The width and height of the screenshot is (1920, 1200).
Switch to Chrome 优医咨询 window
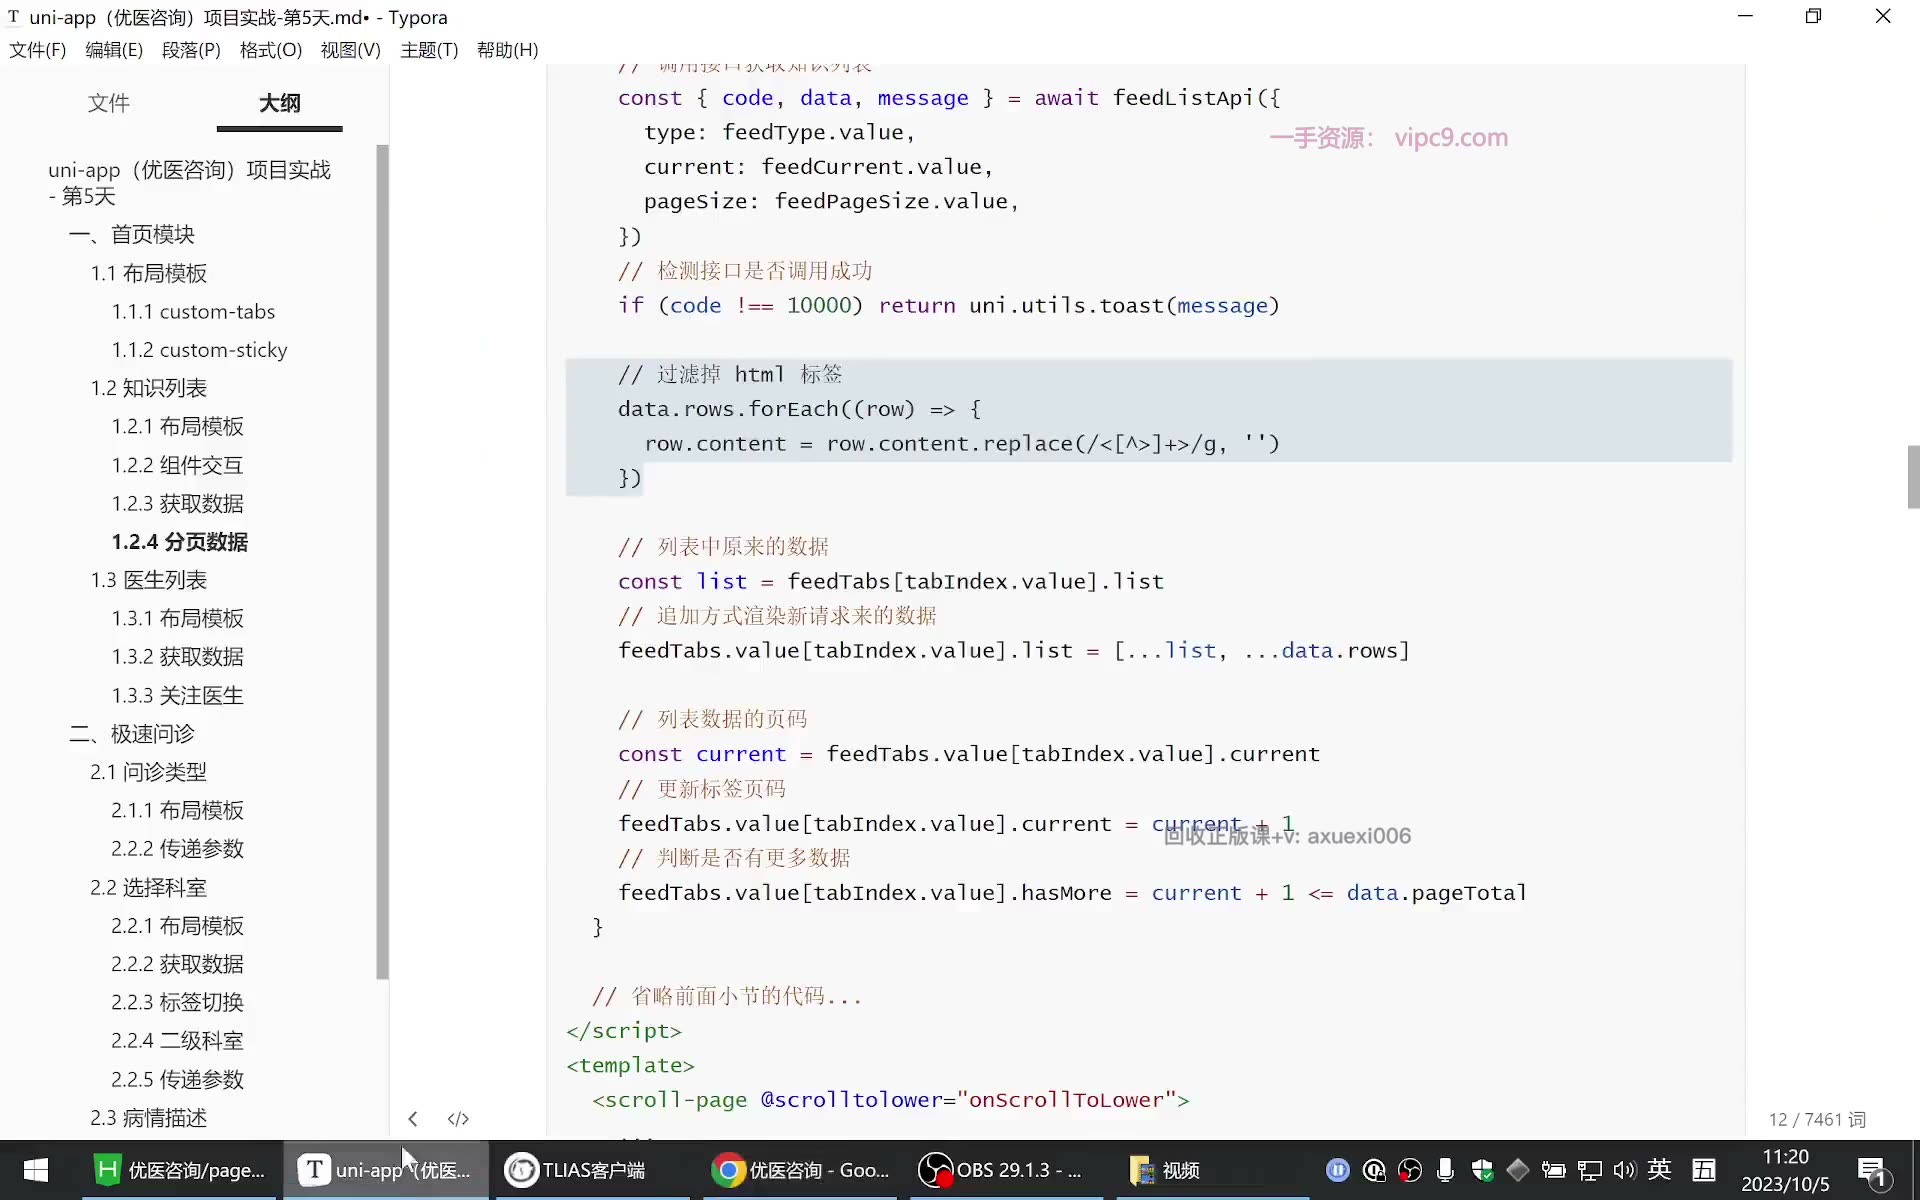[x=800, y=1170]
